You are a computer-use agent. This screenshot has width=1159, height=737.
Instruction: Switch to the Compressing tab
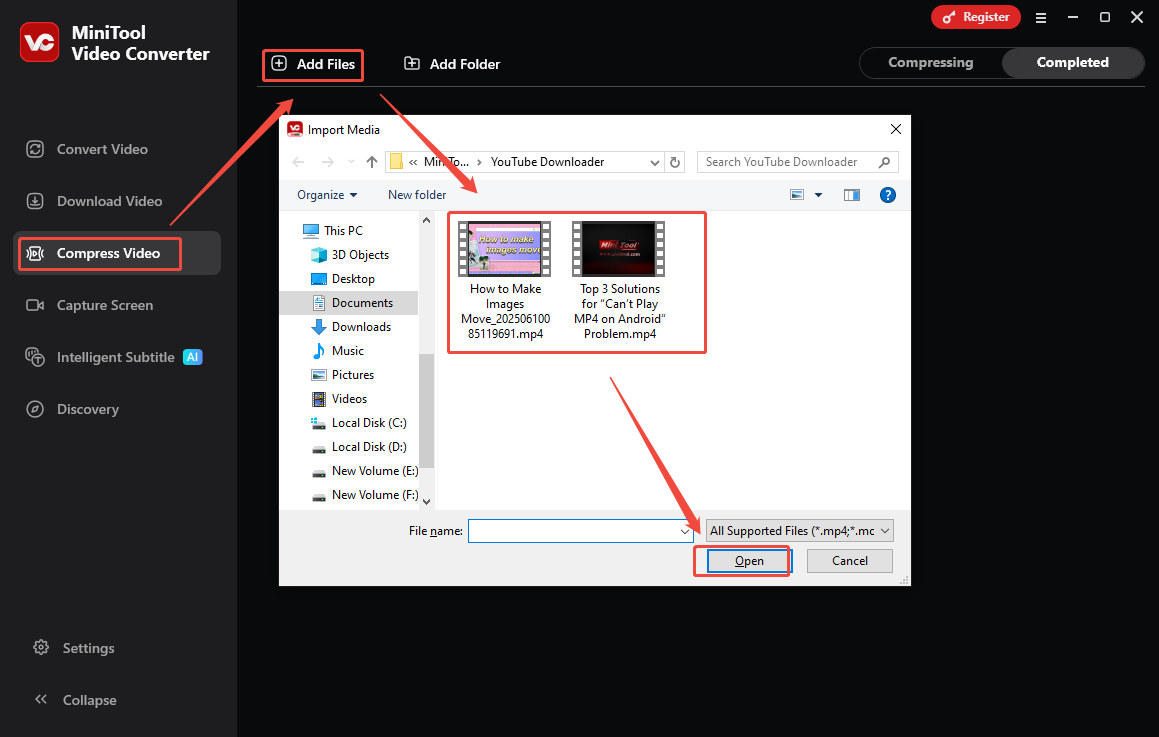click(932, 62)
